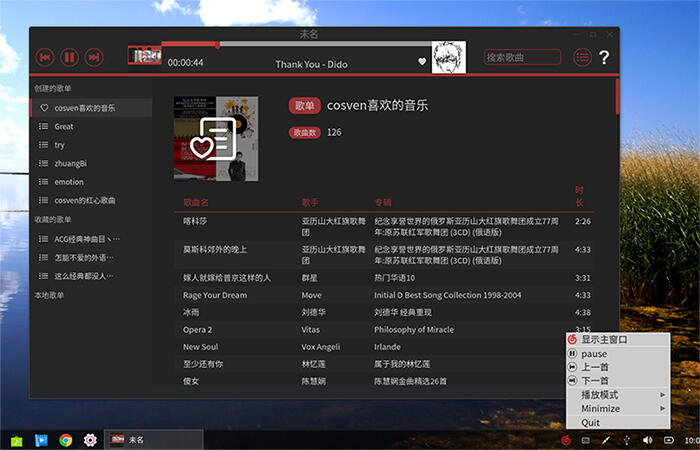Choose pause in tray menu
Image resolution: width=700 pixels, height=450 pixels.
point(618,354)
